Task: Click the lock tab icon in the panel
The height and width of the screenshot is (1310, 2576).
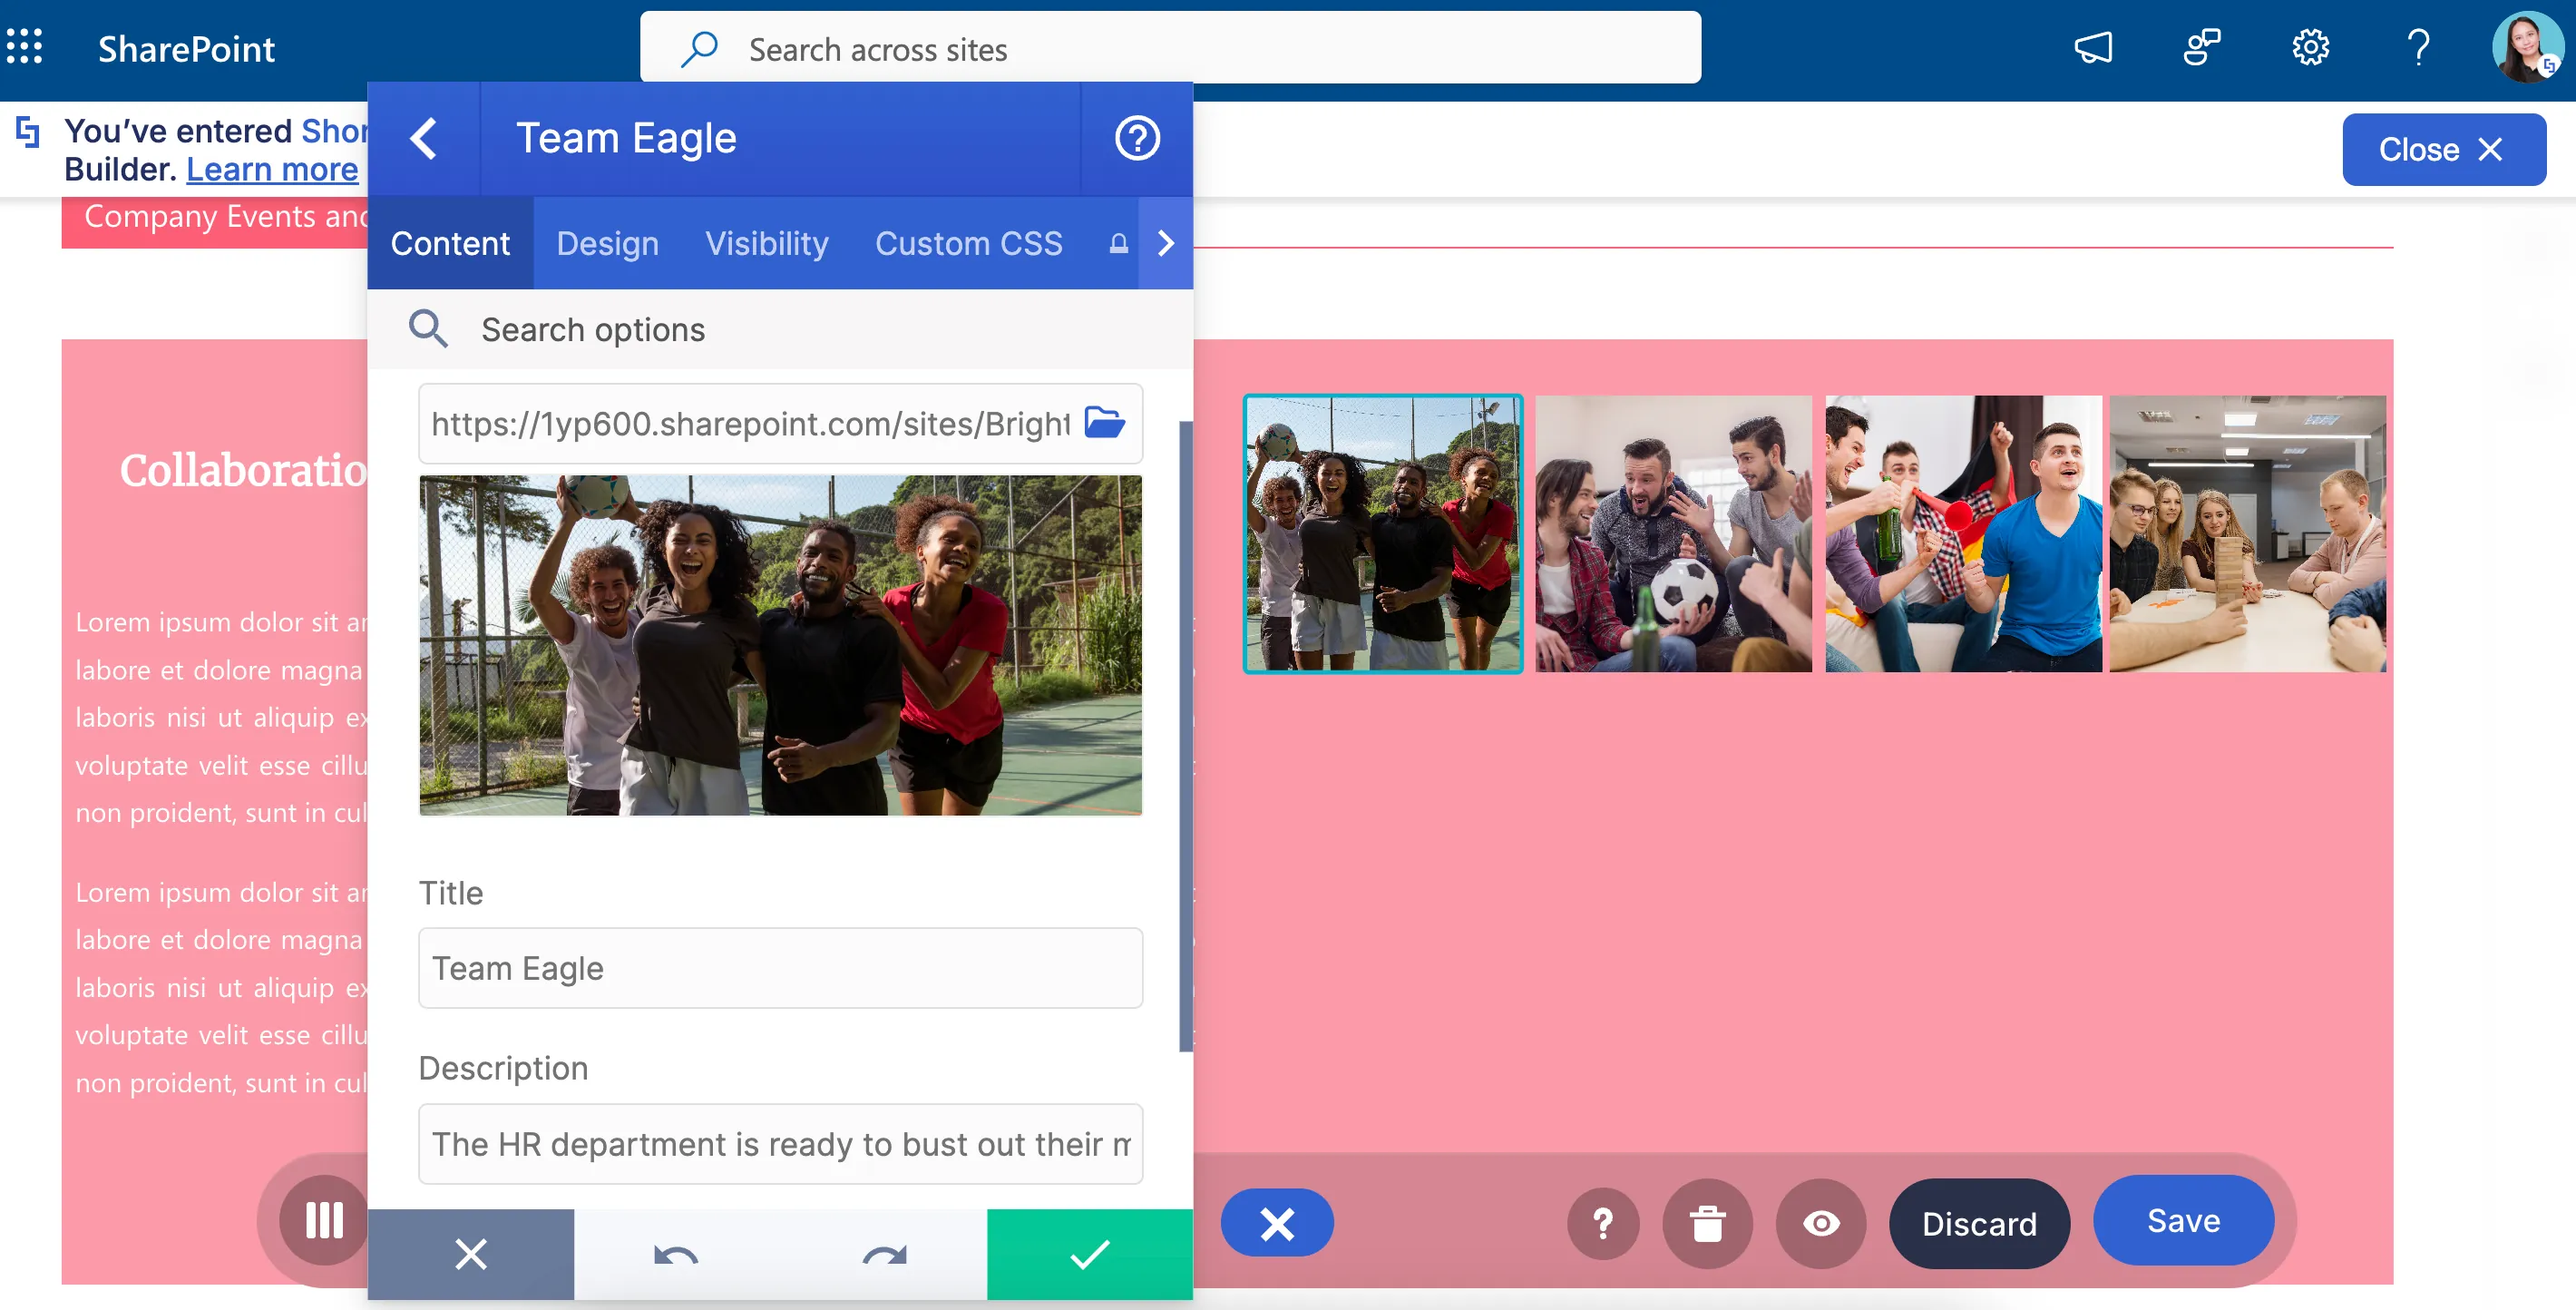Action: pos(1118,243)
